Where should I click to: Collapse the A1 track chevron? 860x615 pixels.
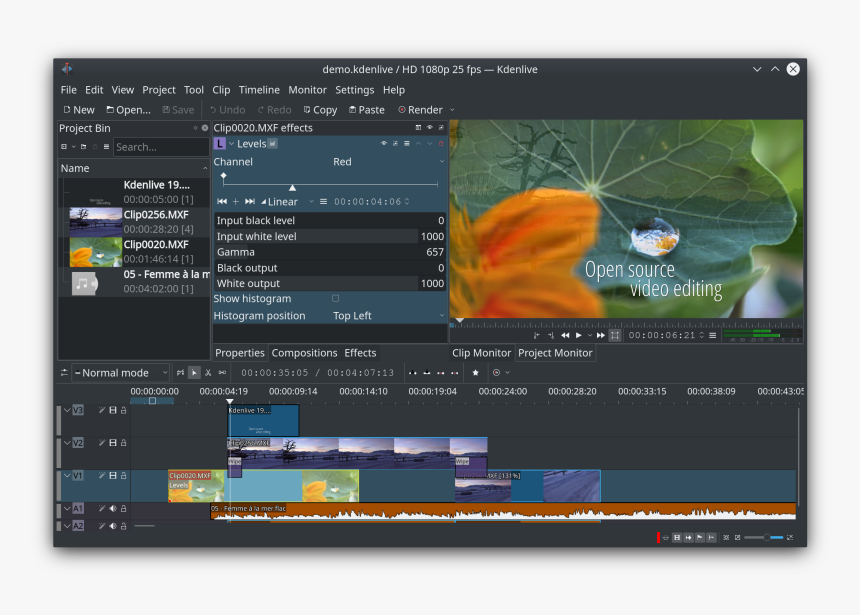67,509
